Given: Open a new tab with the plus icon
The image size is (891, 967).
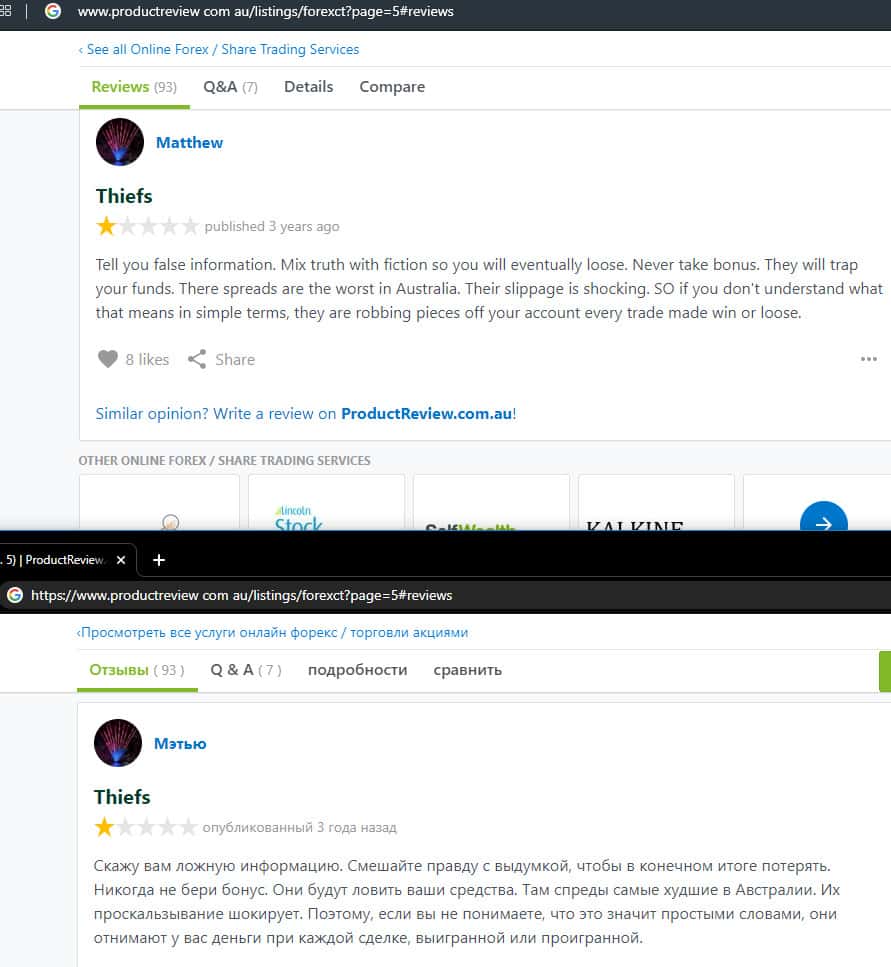Looking at the screenshot, I should 158,560.
